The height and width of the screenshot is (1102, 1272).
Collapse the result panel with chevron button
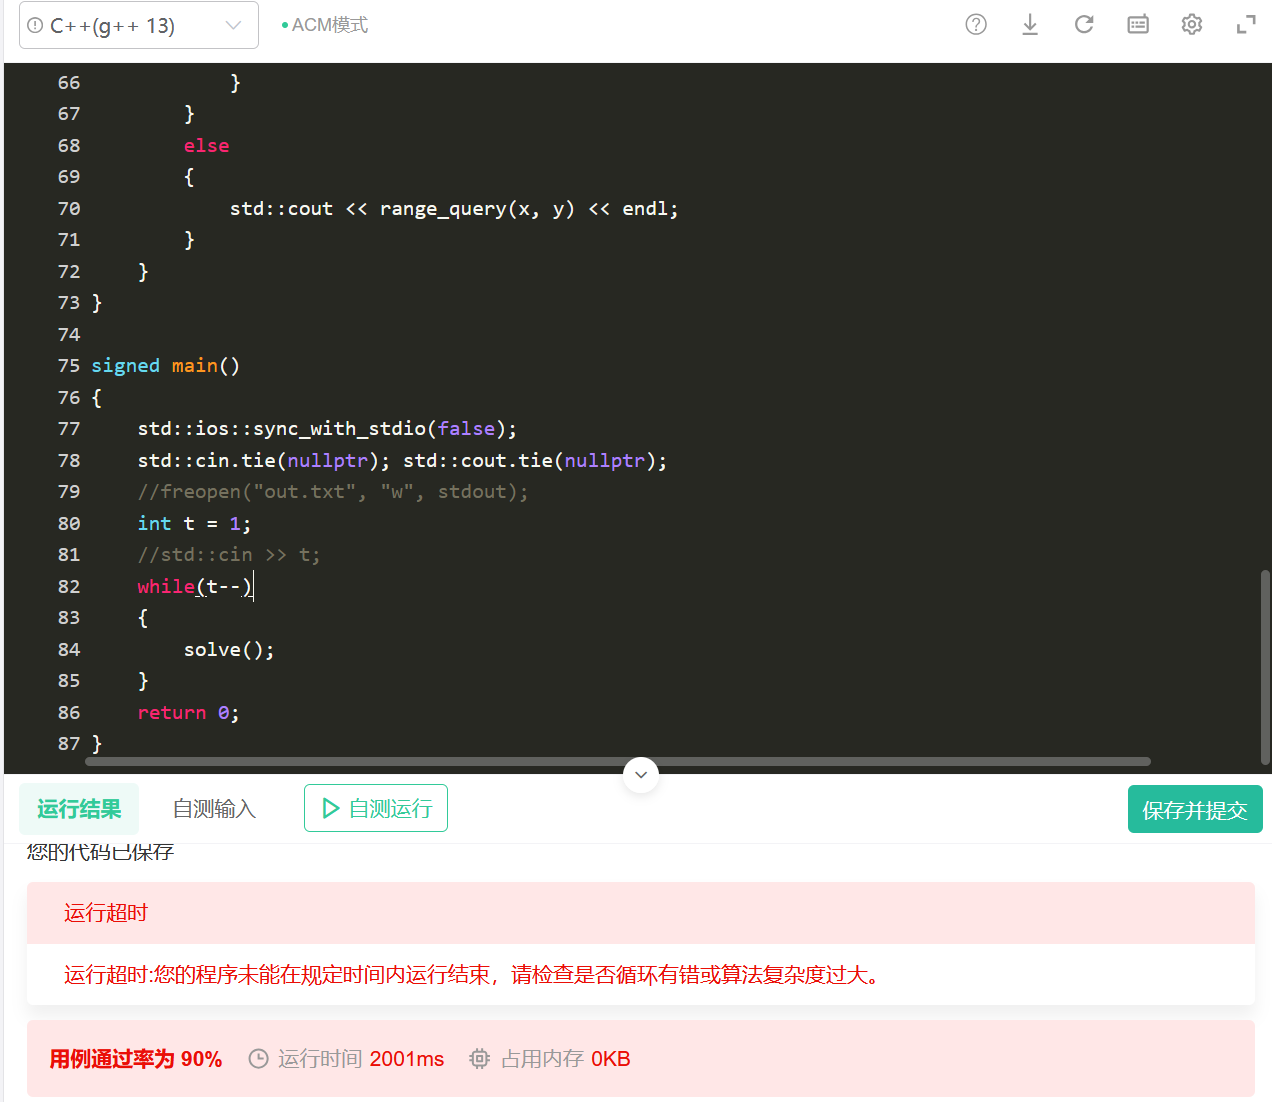tap(640, 775)
